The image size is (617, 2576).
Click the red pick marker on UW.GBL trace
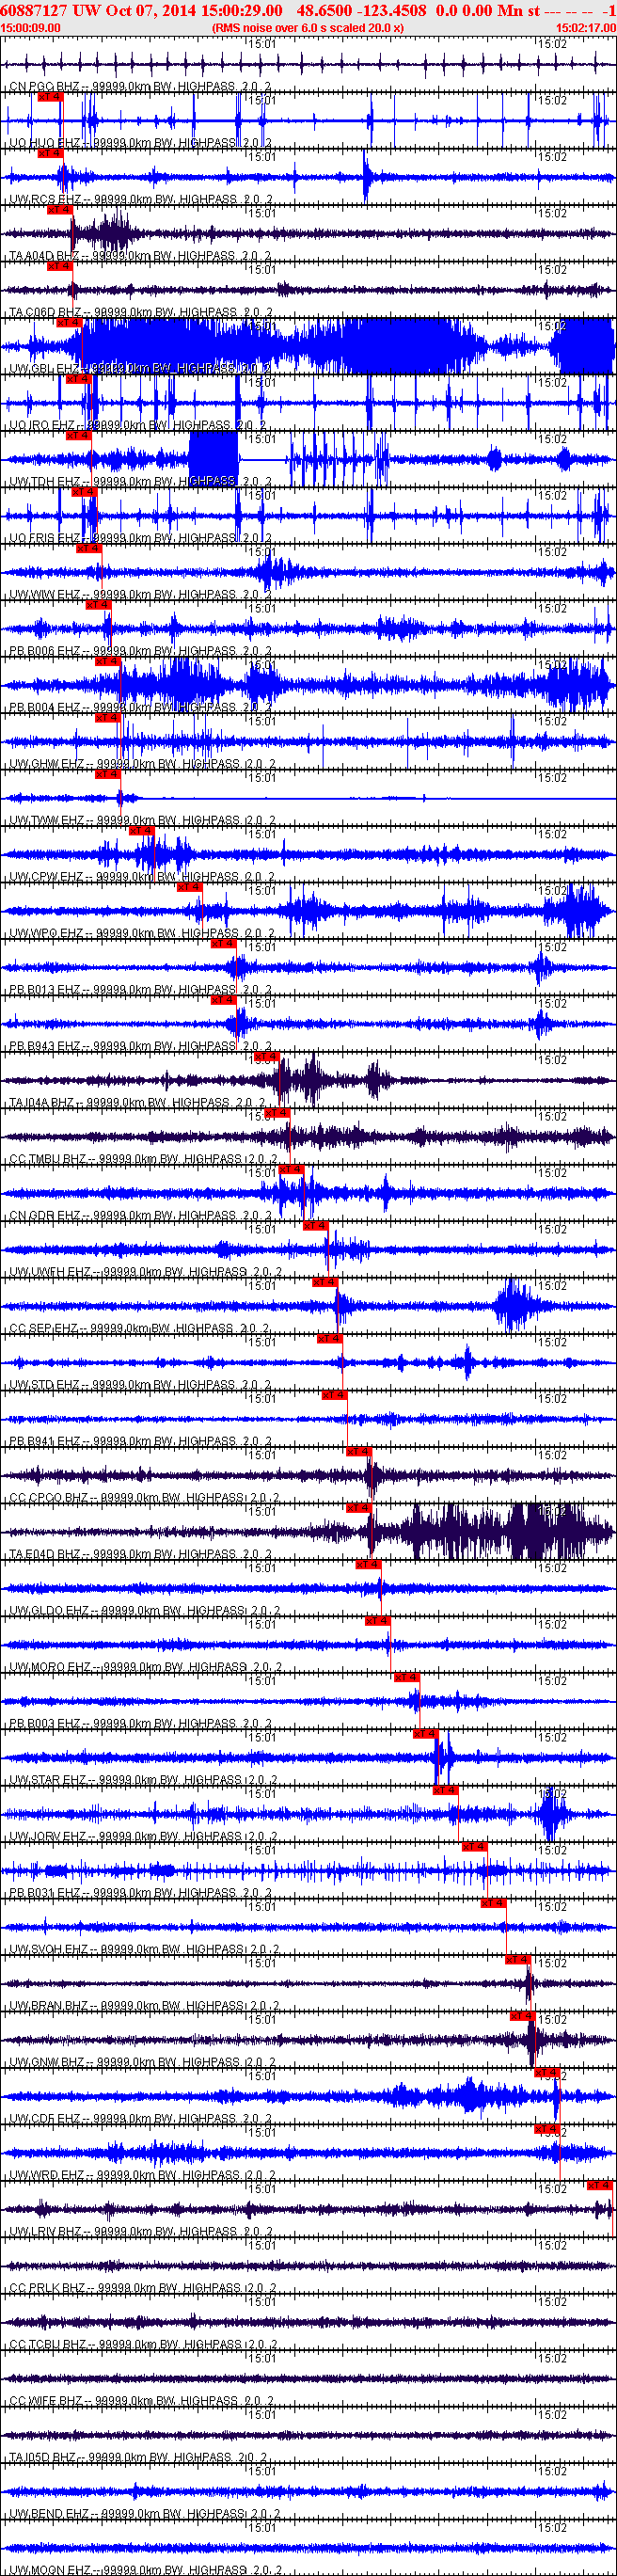(x=69, y=323)
